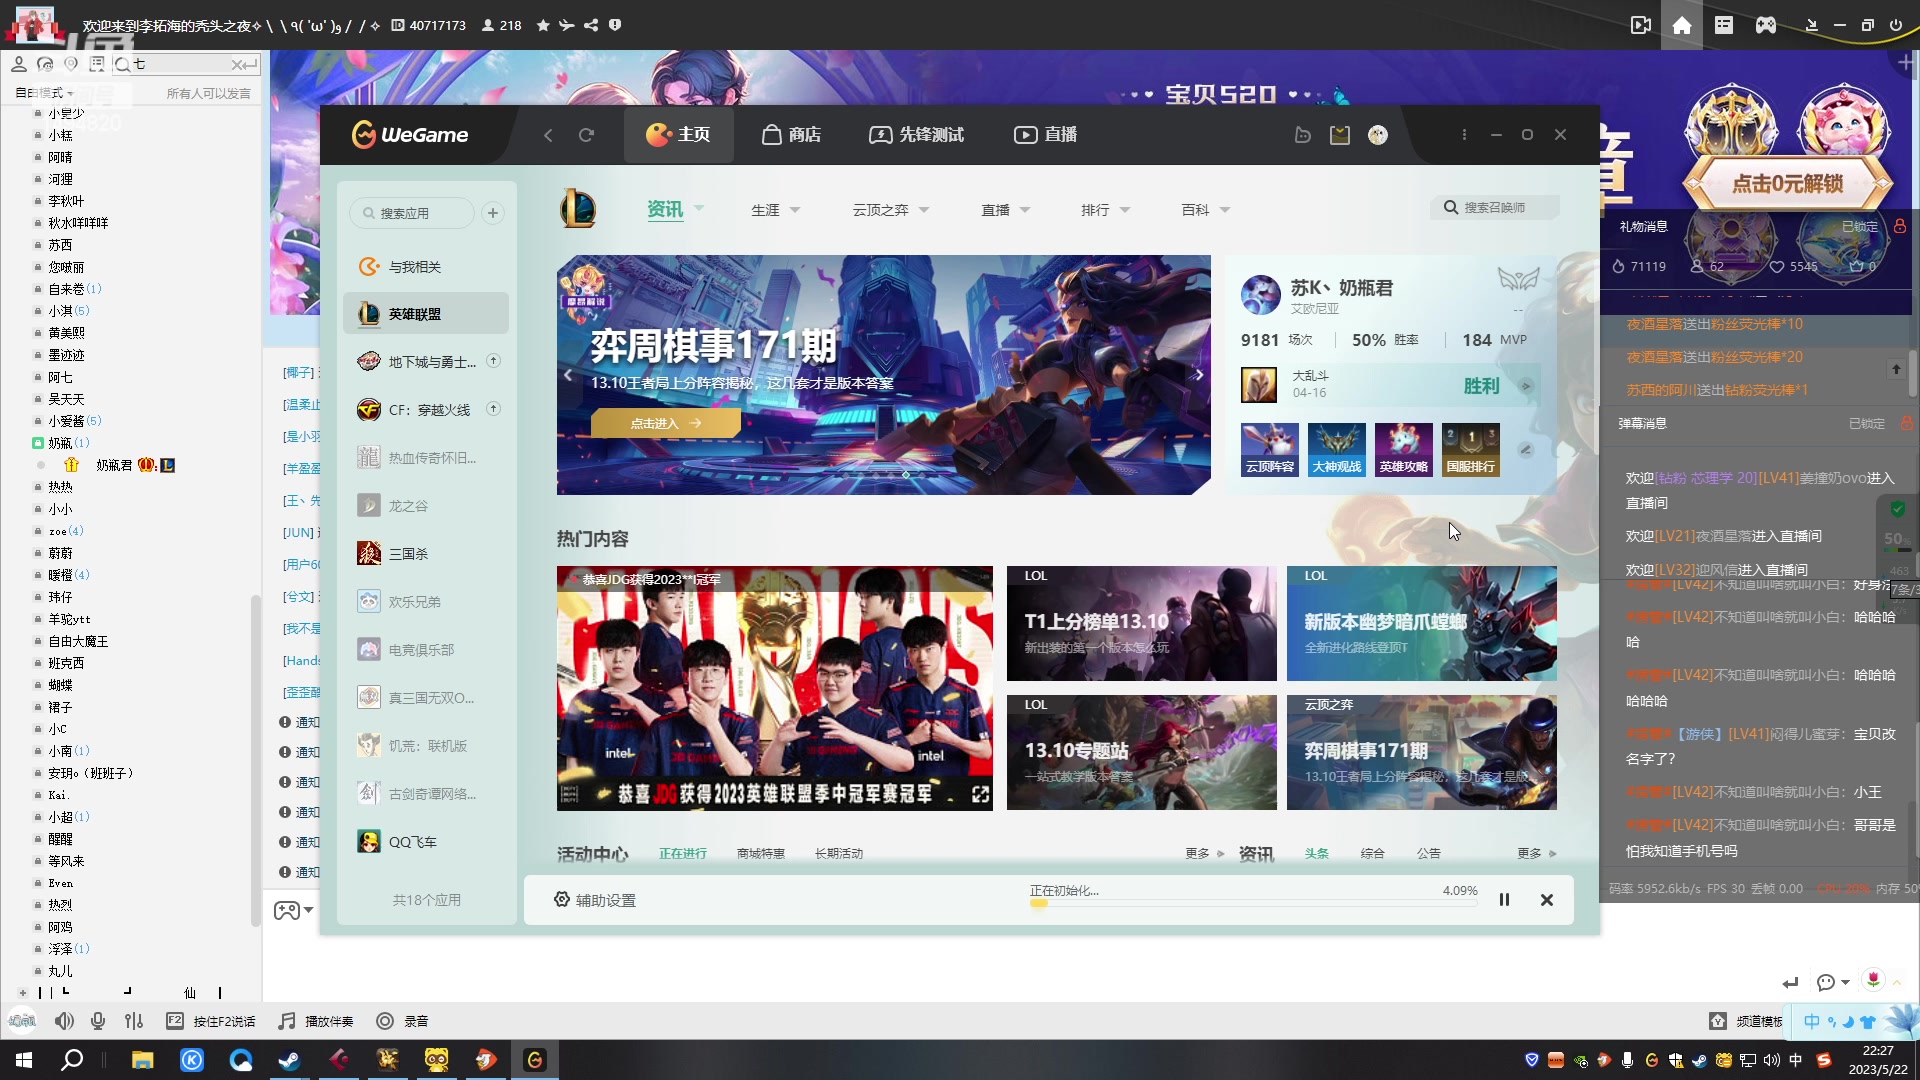Open the WeGame 商店 tab
This screenshot has height=1080, width=1920.
(791, 135)
